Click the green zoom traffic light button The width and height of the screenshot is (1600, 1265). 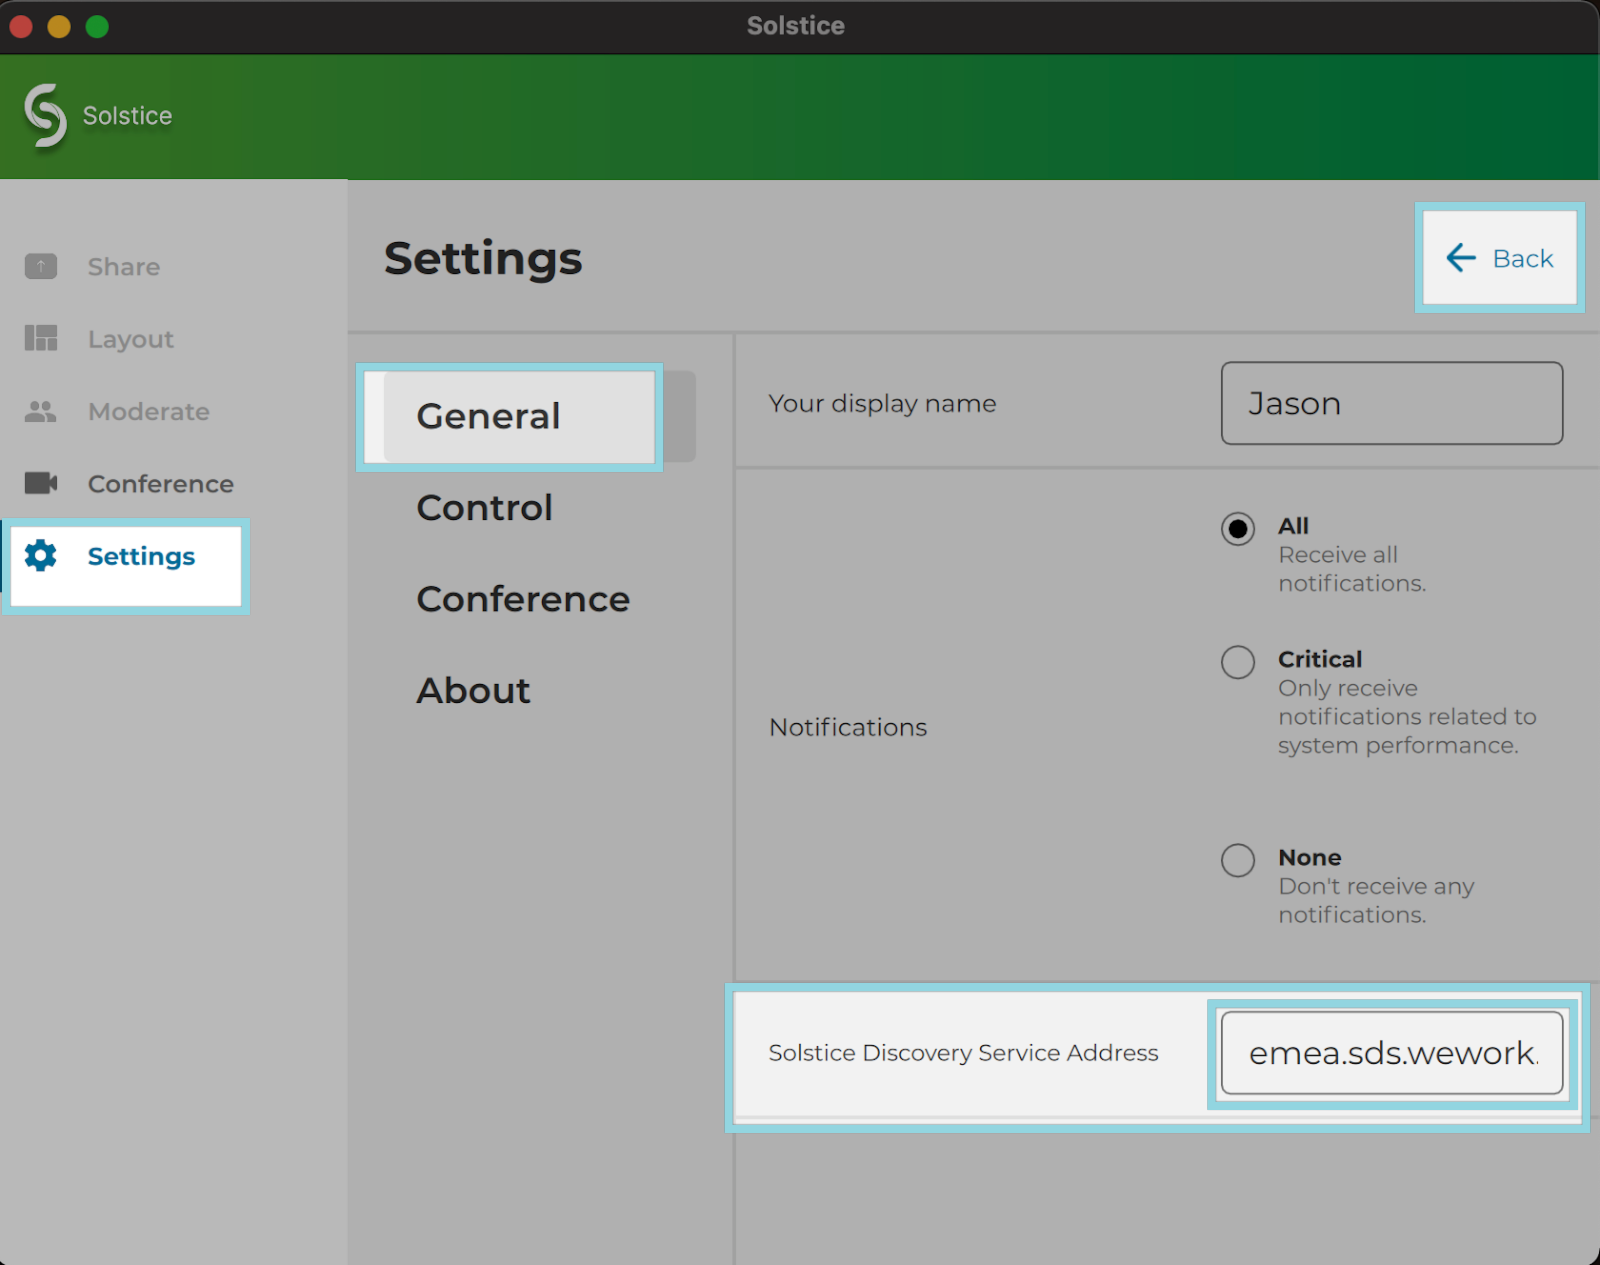(x=97, y=26)
